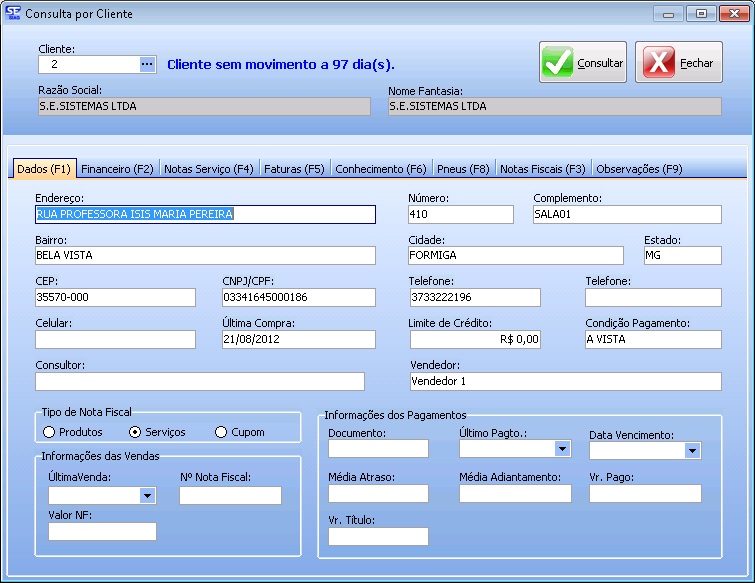Select the Produtos radio button

point(49,432)
